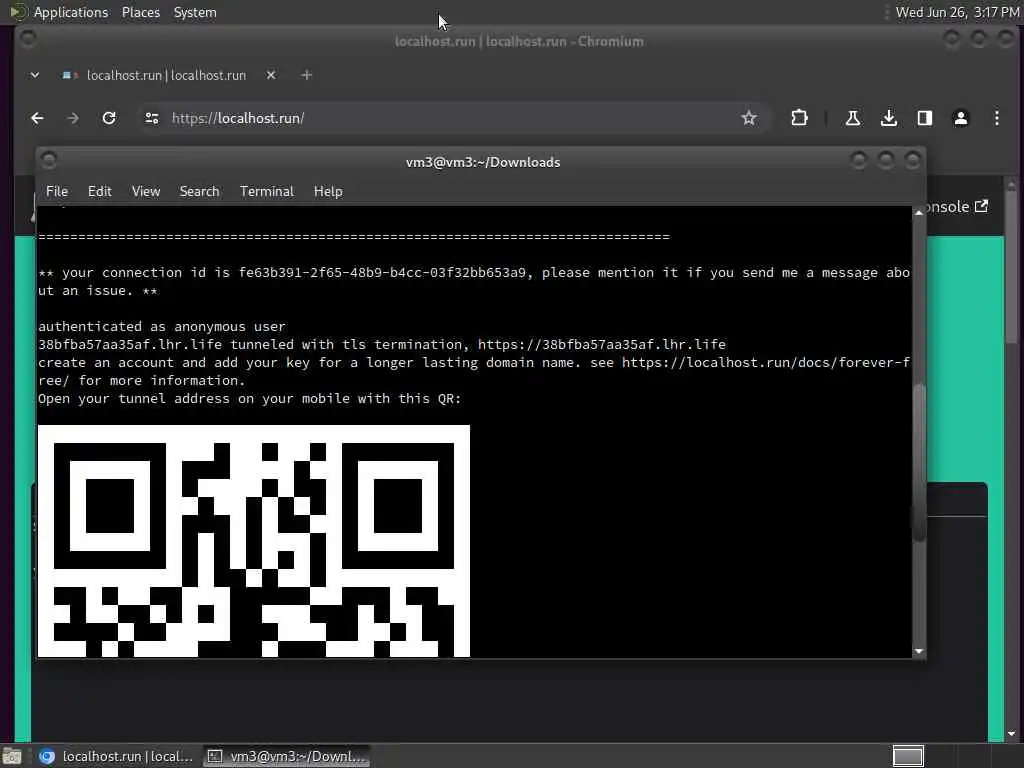Open terminal View menu
This screenshot has width=1024, height=768.
click(x=146, y=191)
